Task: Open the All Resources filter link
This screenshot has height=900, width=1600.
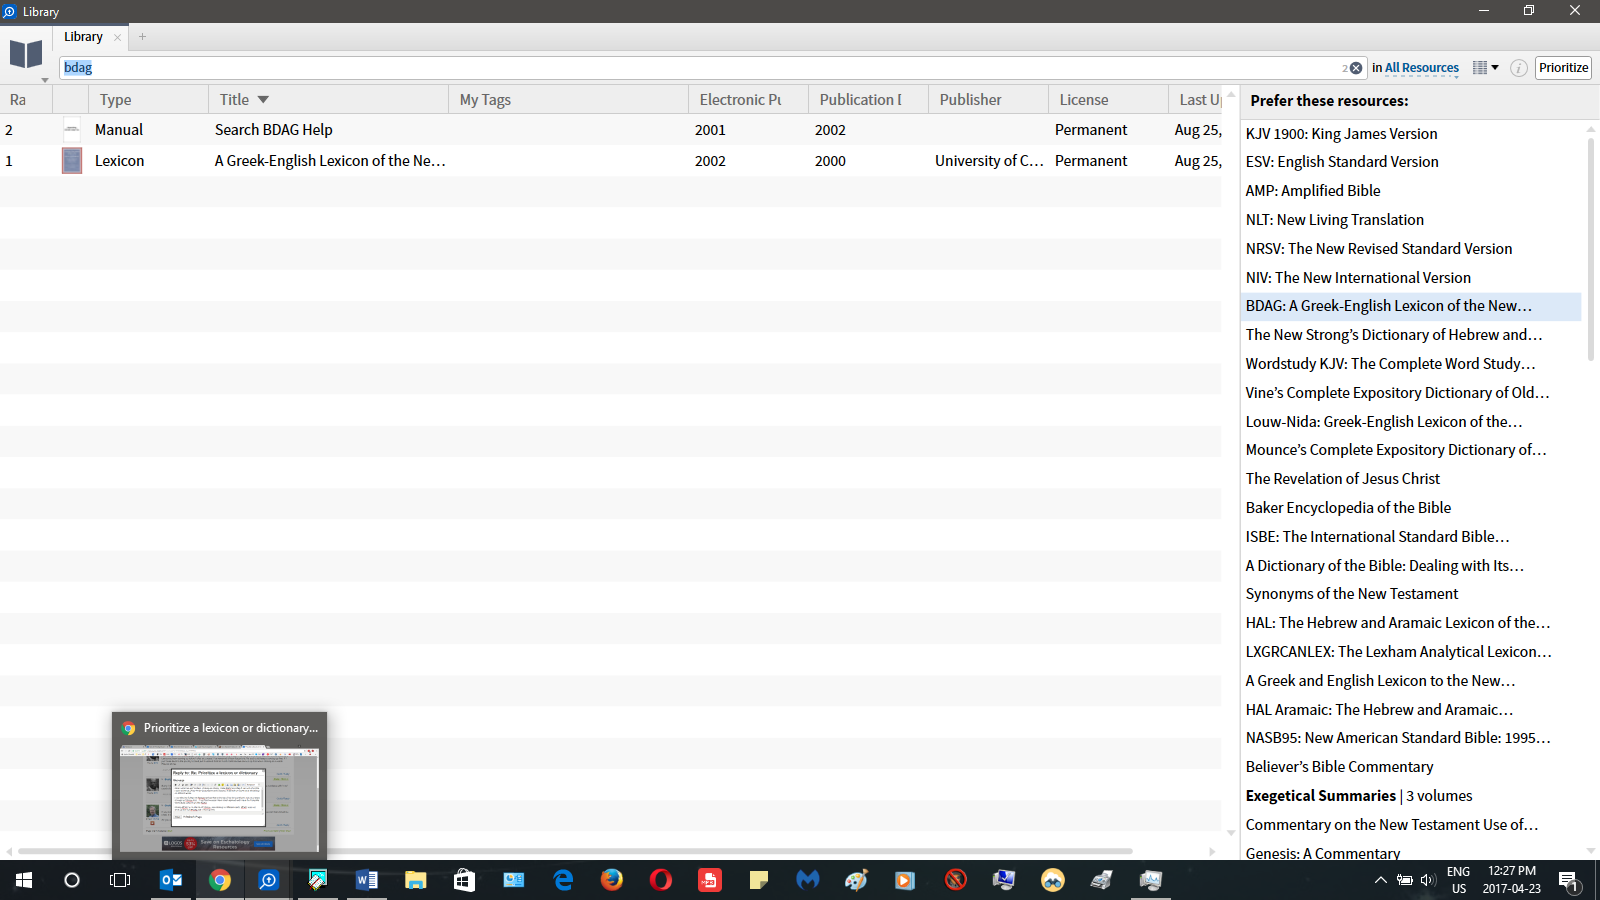Action: [x=1421, y=68]
